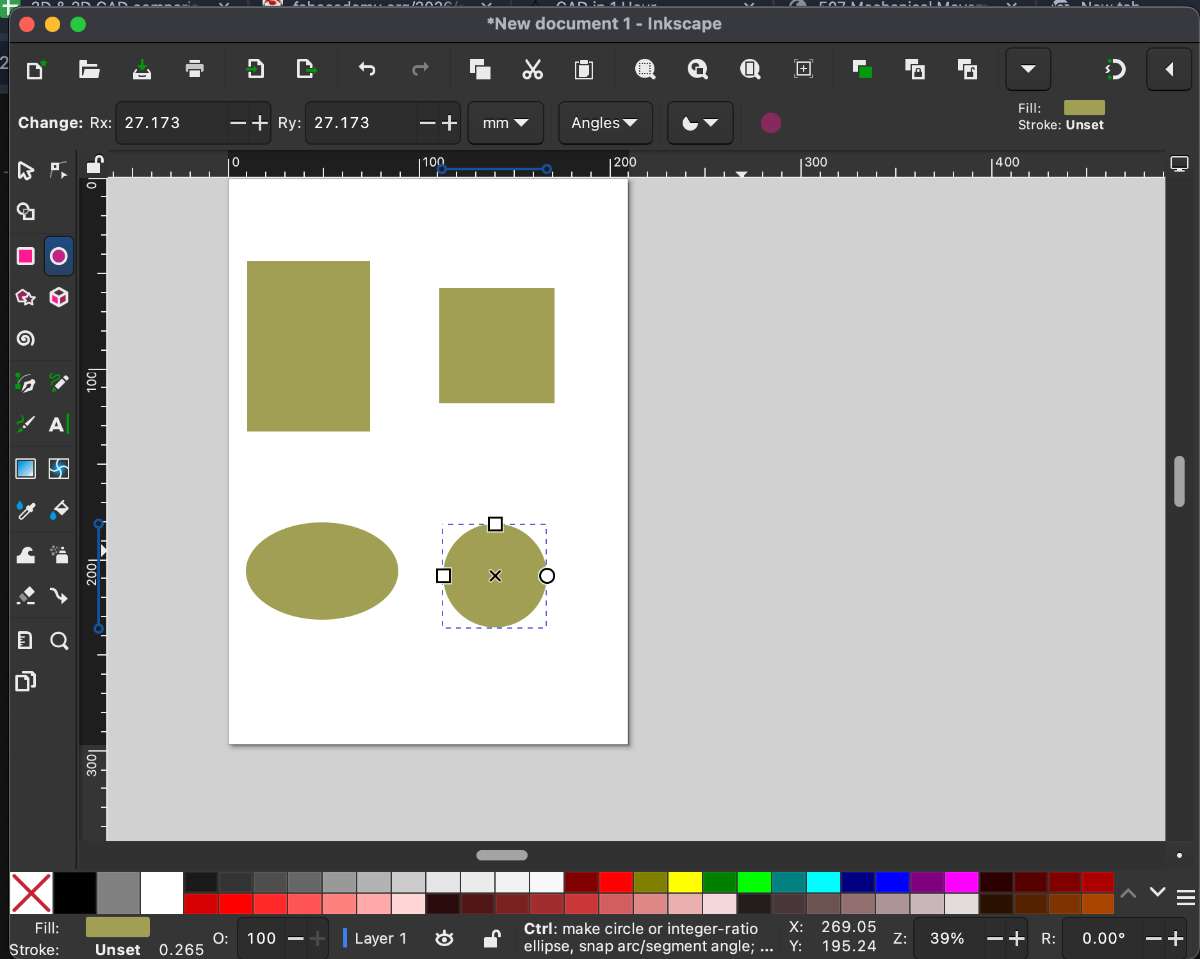The width and height of the screenshot is (1200, 959).
Task: Click the no-color X swatch
Action: pyautogui.click(x=30, y=893)
